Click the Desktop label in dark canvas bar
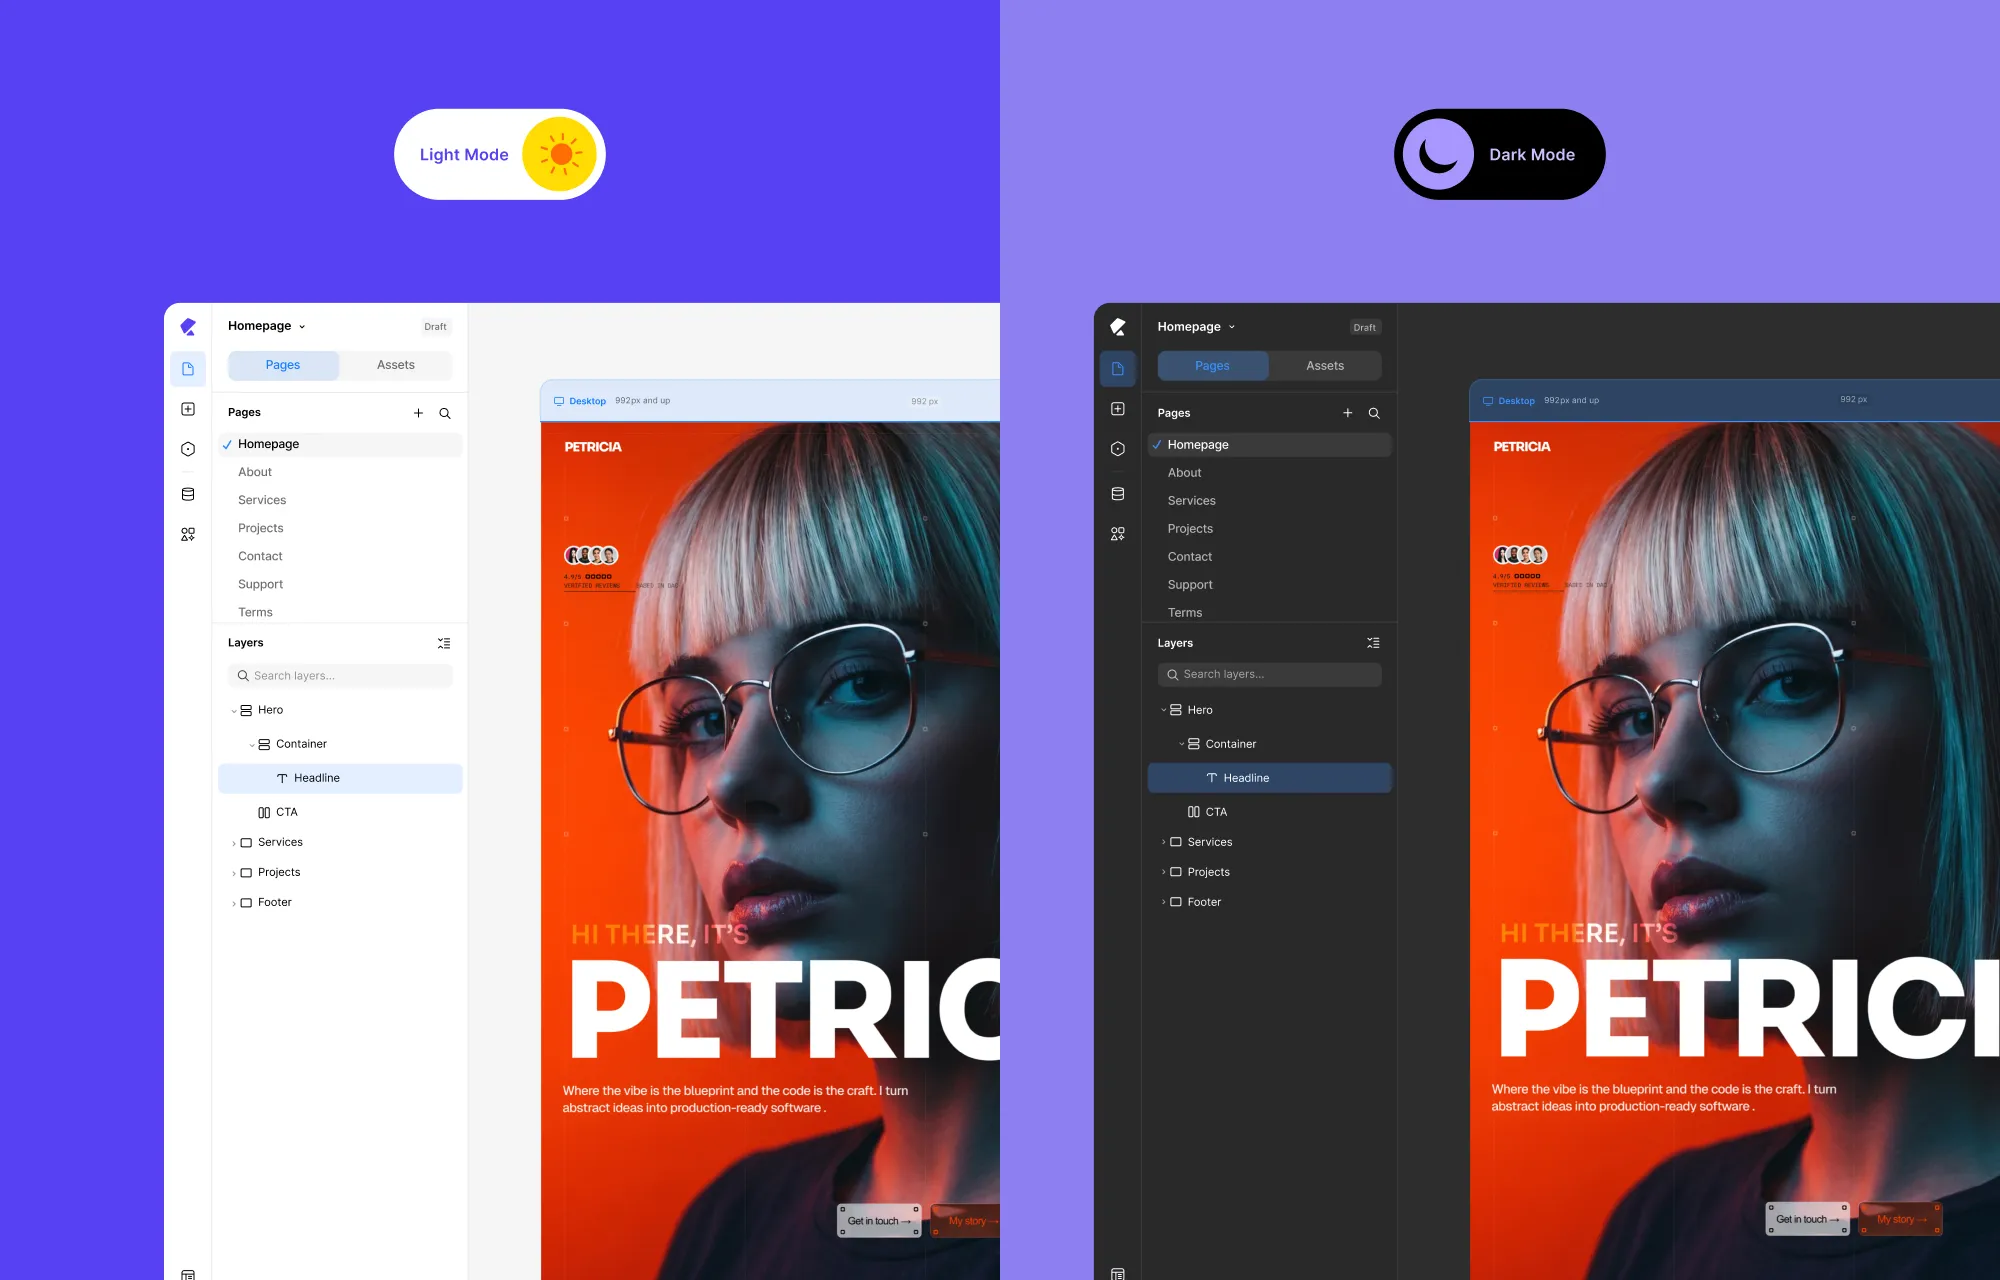The image size is (2000, 1280). tap(1516, 401)
